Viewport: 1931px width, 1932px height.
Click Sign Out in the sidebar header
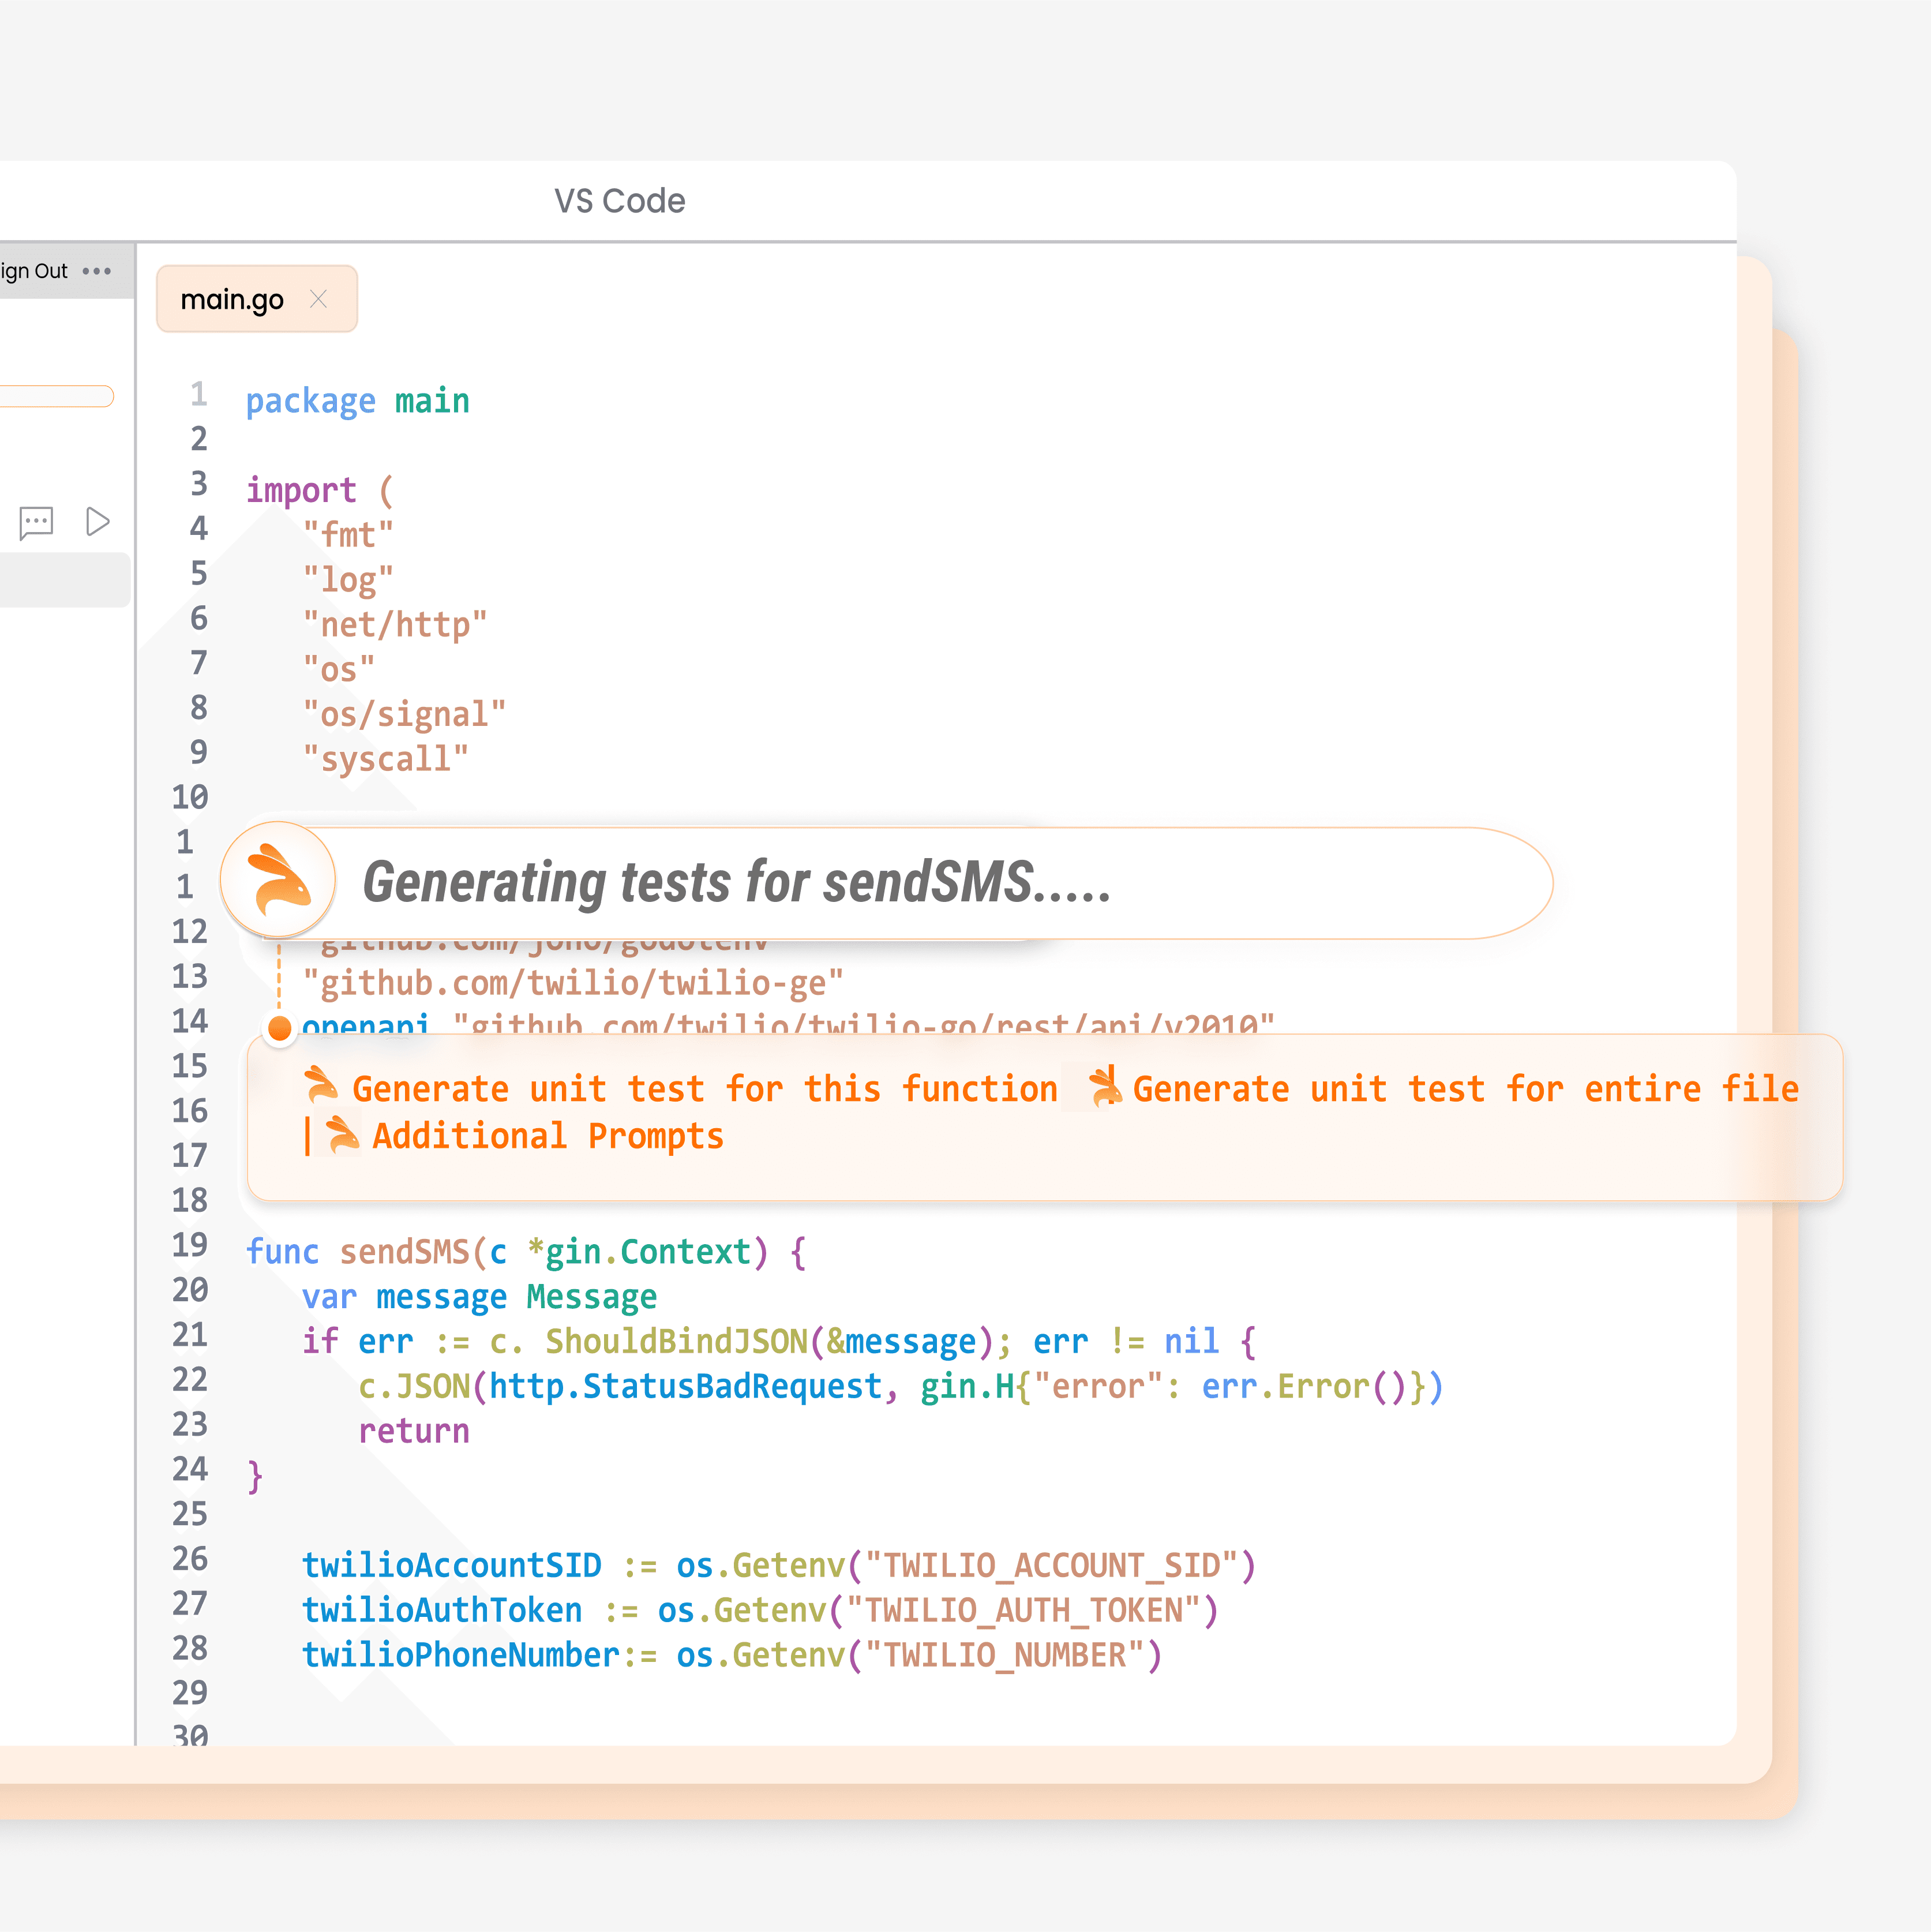[x=34, y=271]
